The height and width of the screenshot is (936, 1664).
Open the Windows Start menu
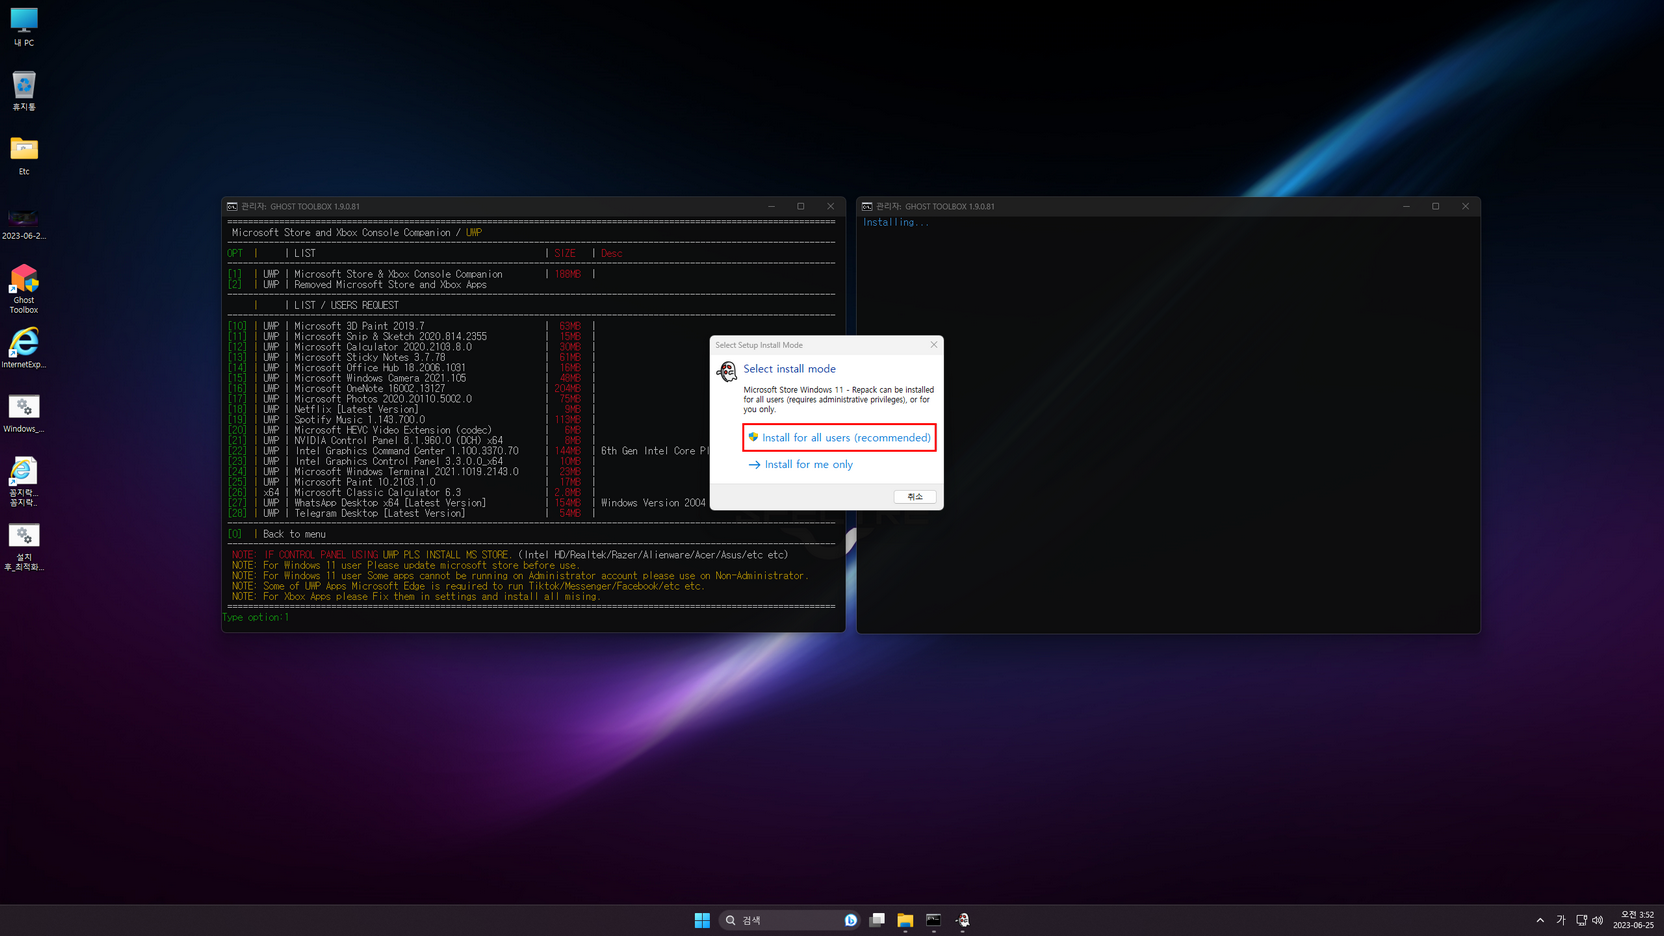[x=702, y=920]
